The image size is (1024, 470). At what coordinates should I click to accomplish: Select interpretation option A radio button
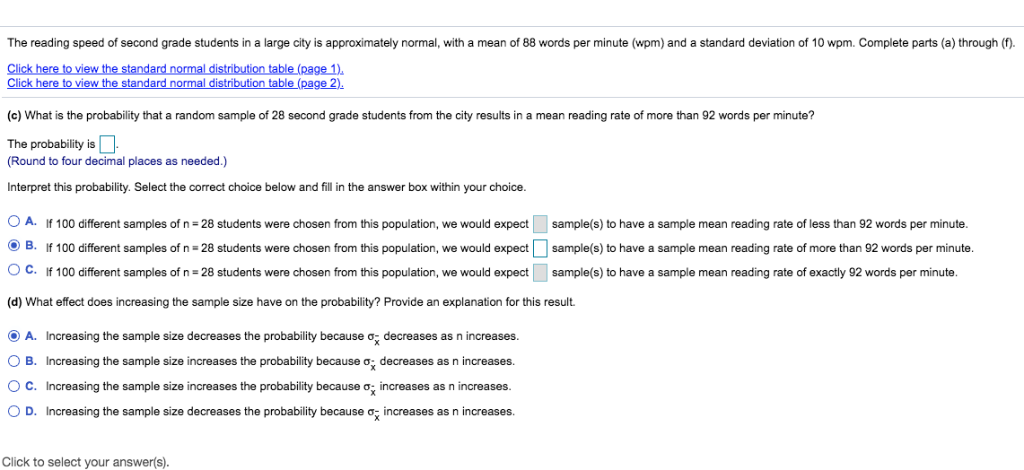pyautogui.click(x=14, y=221)
